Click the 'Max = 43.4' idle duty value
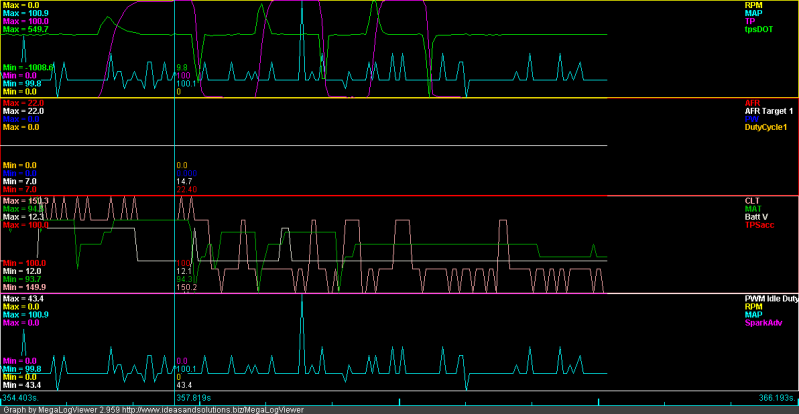Image resolution: width=799 pixels, height=414 pixels. coord(22,299)
